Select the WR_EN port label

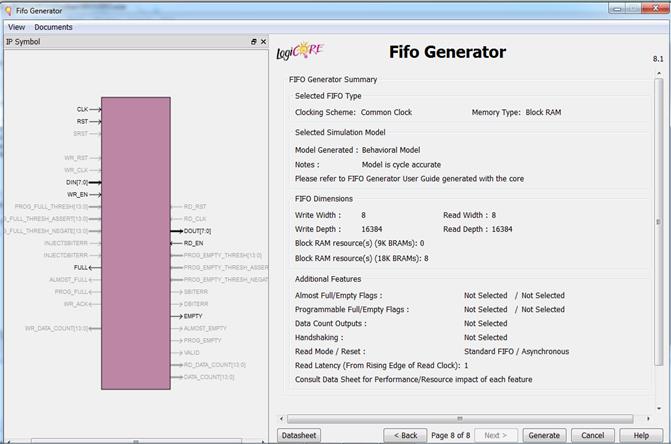(77, 195)
